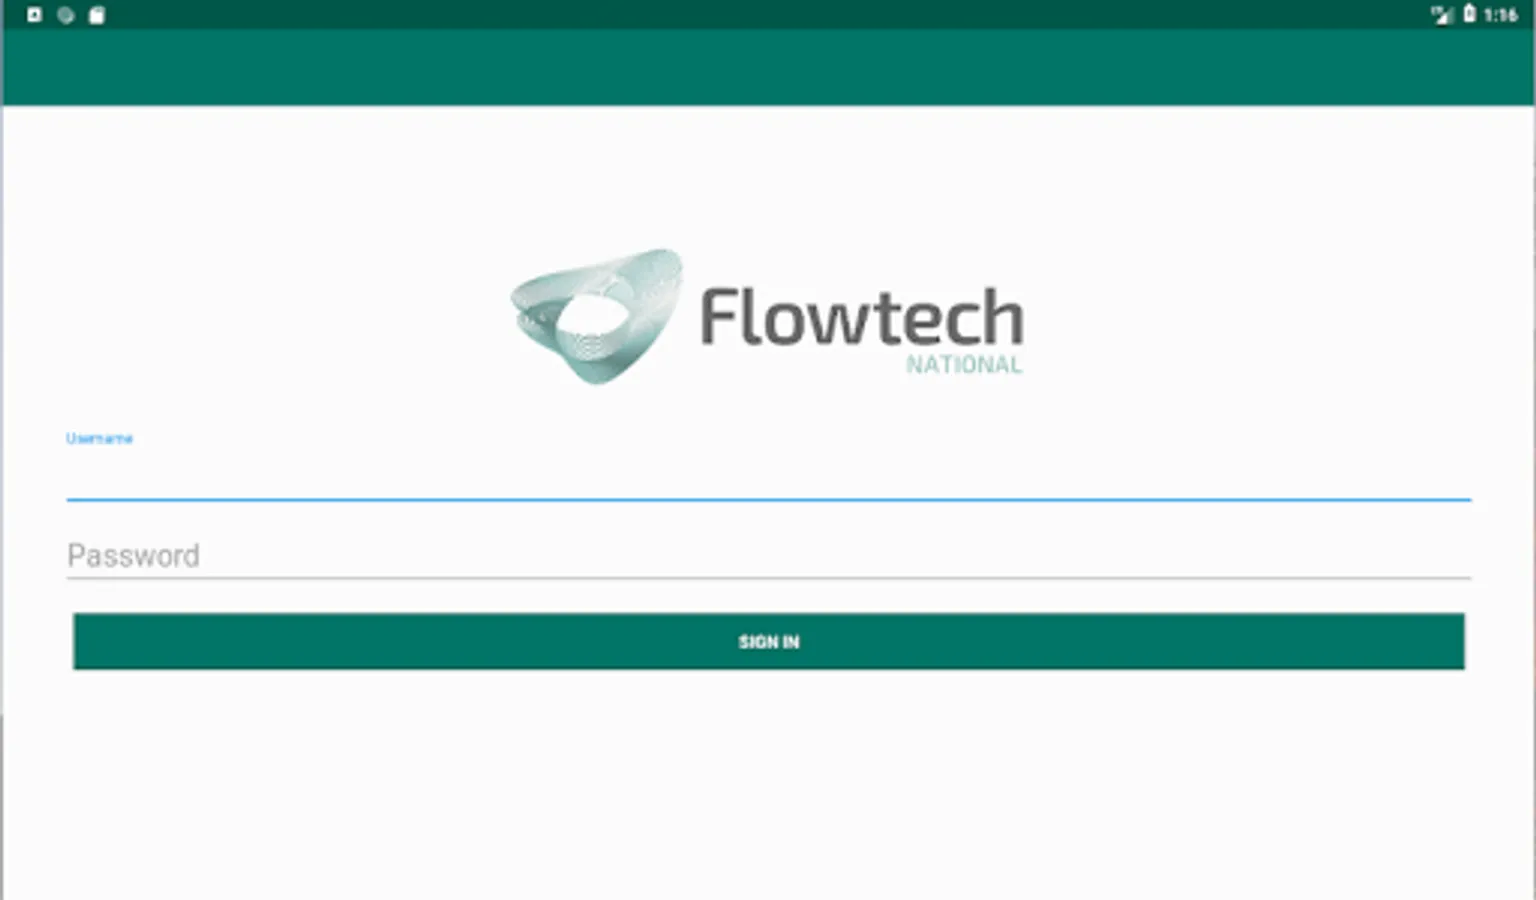
Task: Click the teal app bar header
Action: (768, 67)
